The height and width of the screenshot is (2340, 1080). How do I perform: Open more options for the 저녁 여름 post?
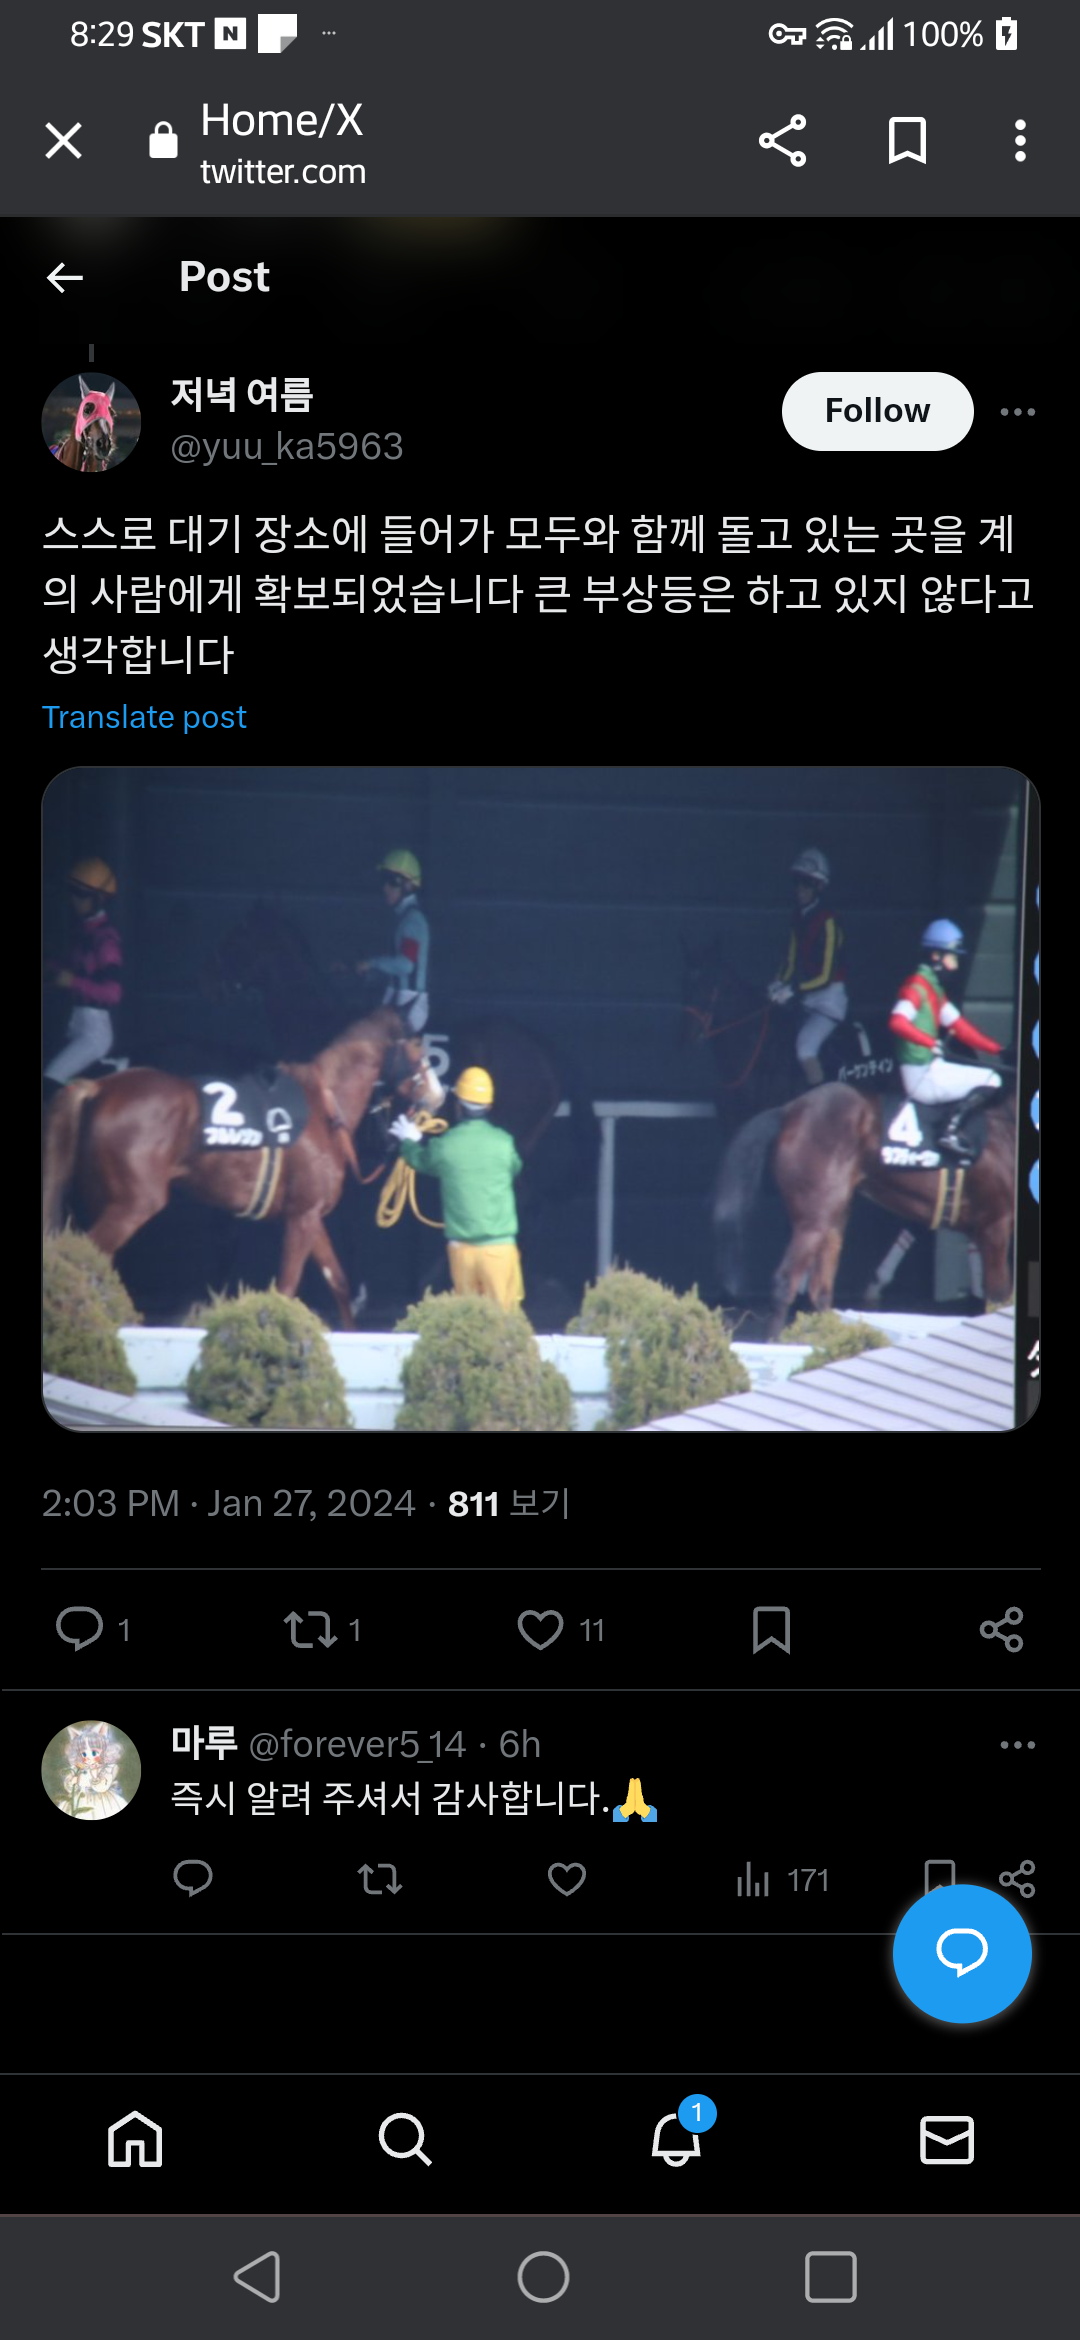tap(1018, 412)
